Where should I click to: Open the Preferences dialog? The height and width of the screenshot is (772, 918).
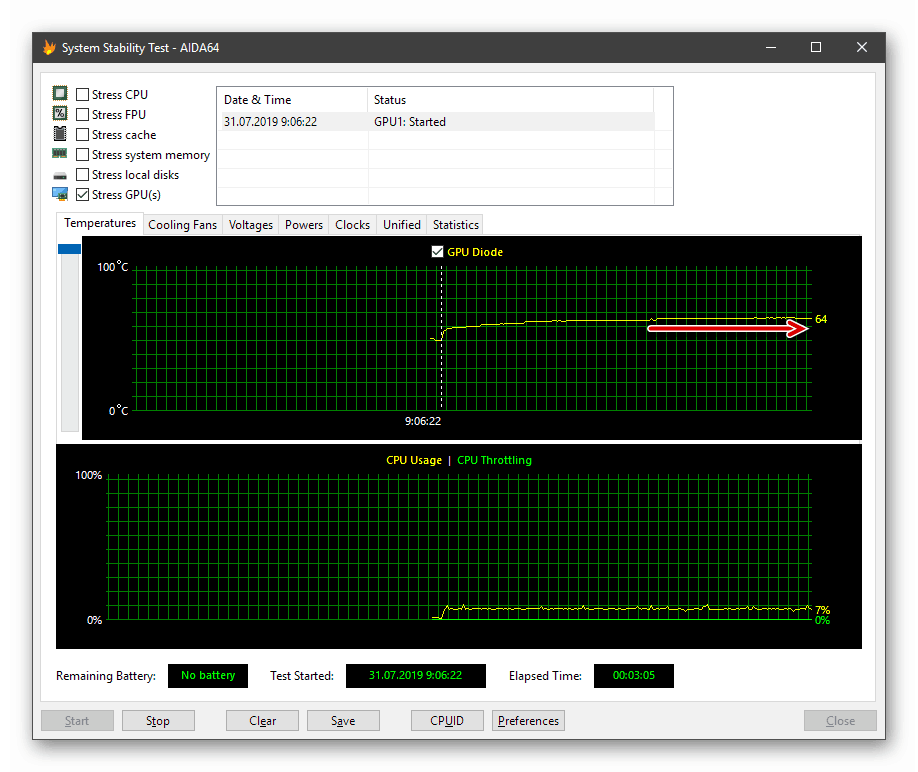tap(528, 720)
